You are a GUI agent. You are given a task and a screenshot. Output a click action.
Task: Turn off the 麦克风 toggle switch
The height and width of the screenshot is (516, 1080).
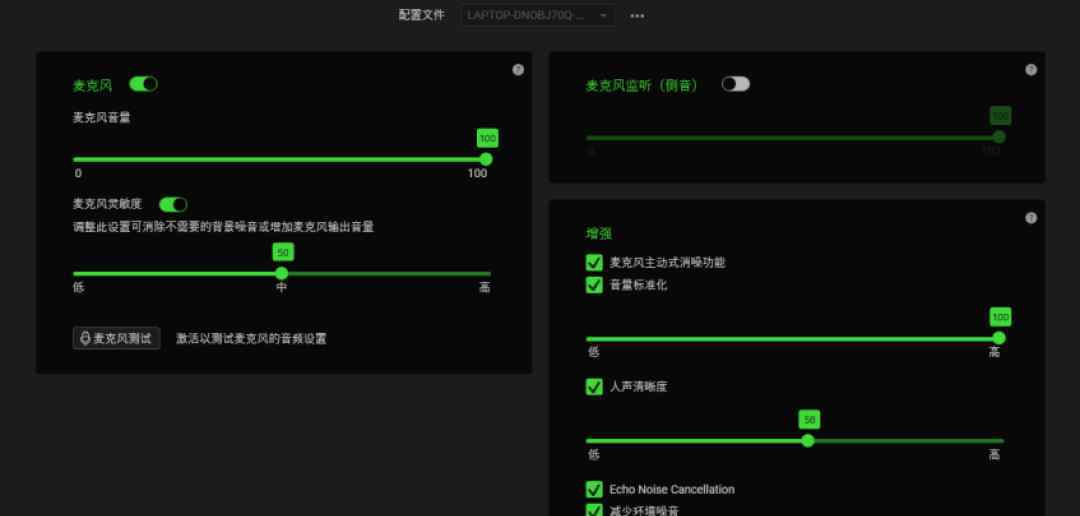(x=144, y=85)
